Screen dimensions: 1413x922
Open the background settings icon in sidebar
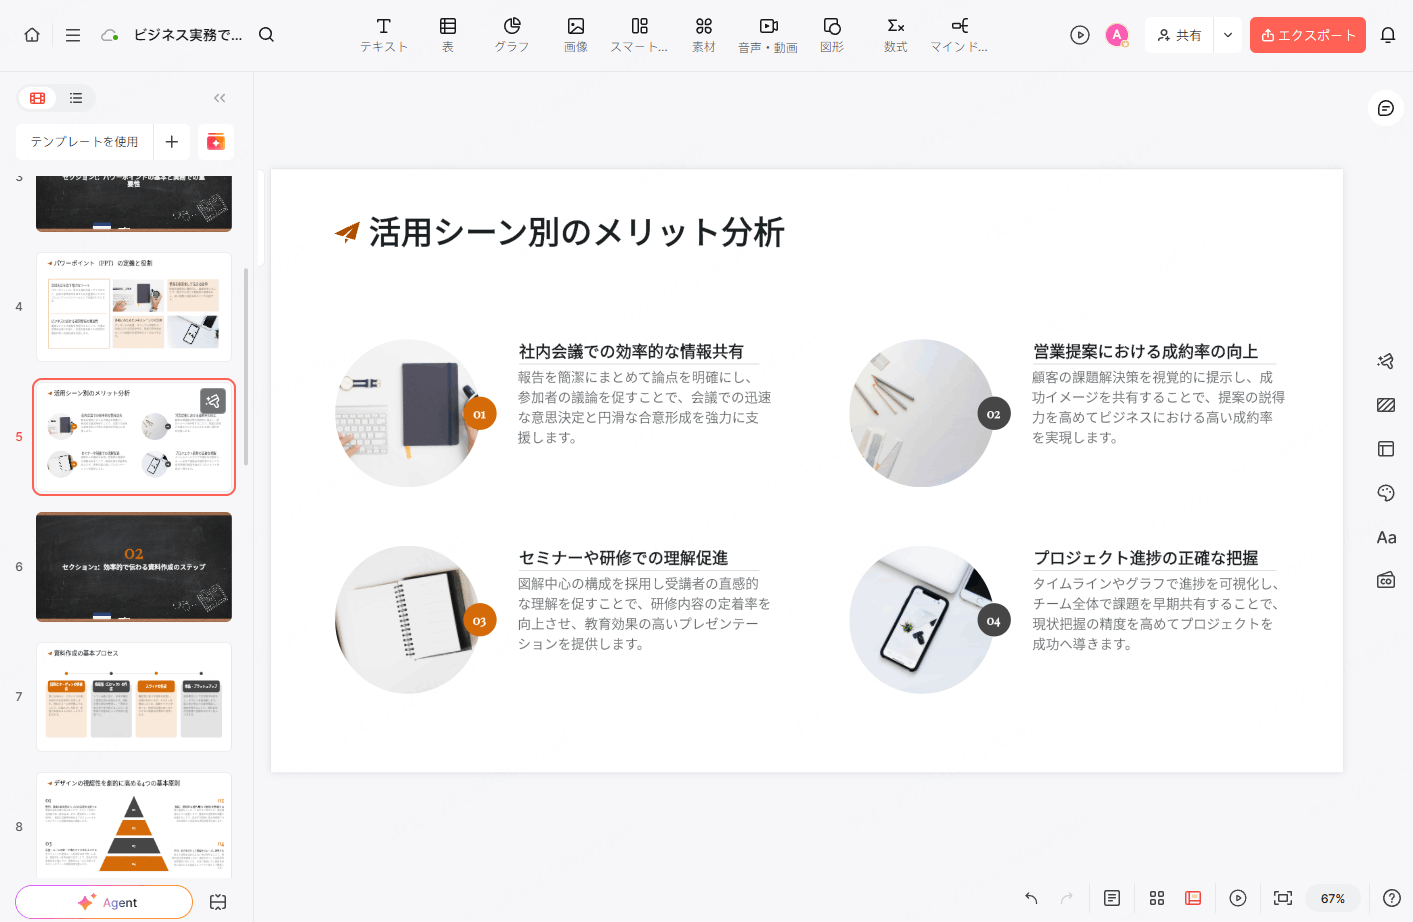1386,405
